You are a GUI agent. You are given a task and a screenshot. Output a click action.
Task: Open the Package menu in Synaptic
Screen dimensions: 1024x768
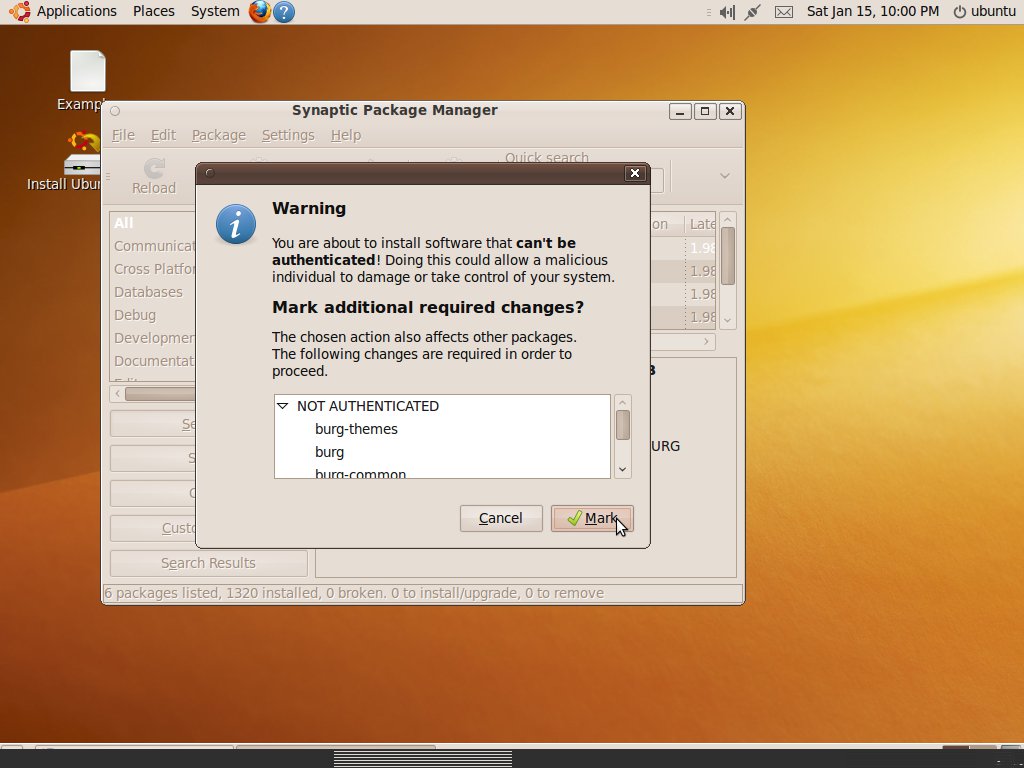click(219, 135)
